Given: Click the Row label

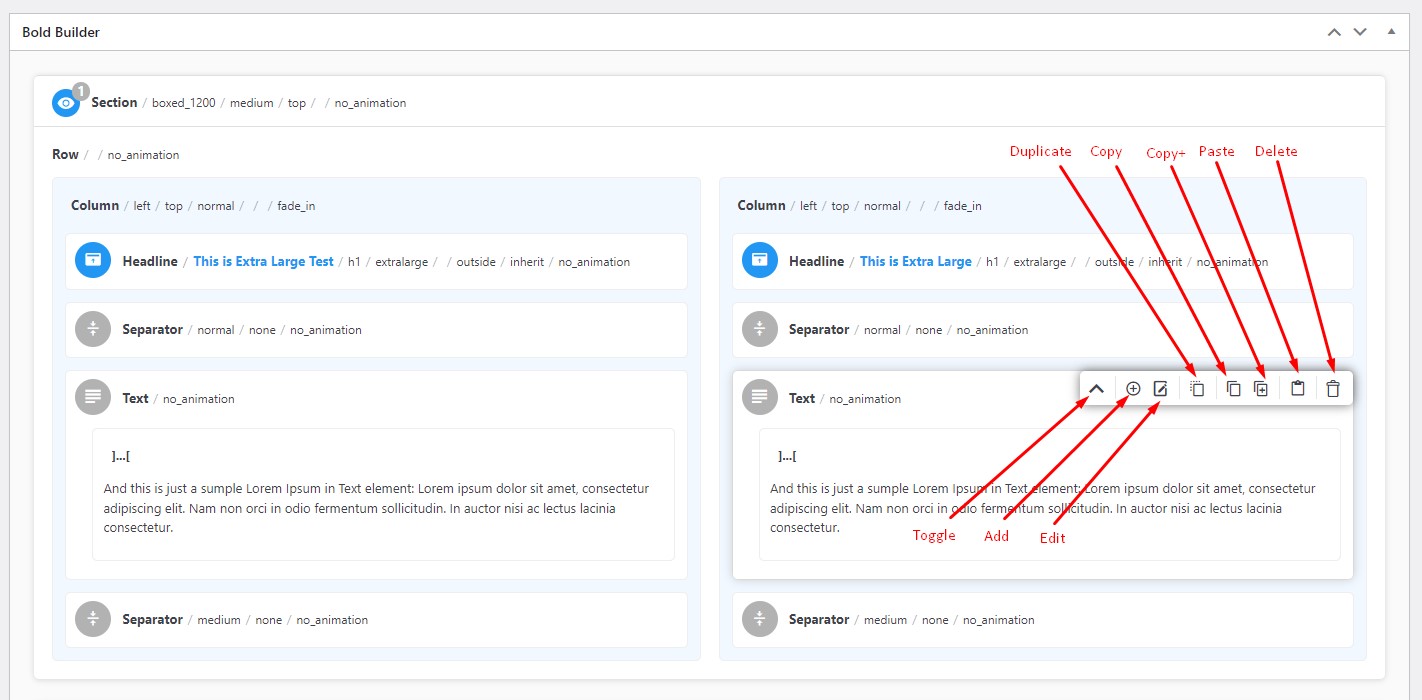Looking at the screenshot, I should coord(65,154).
